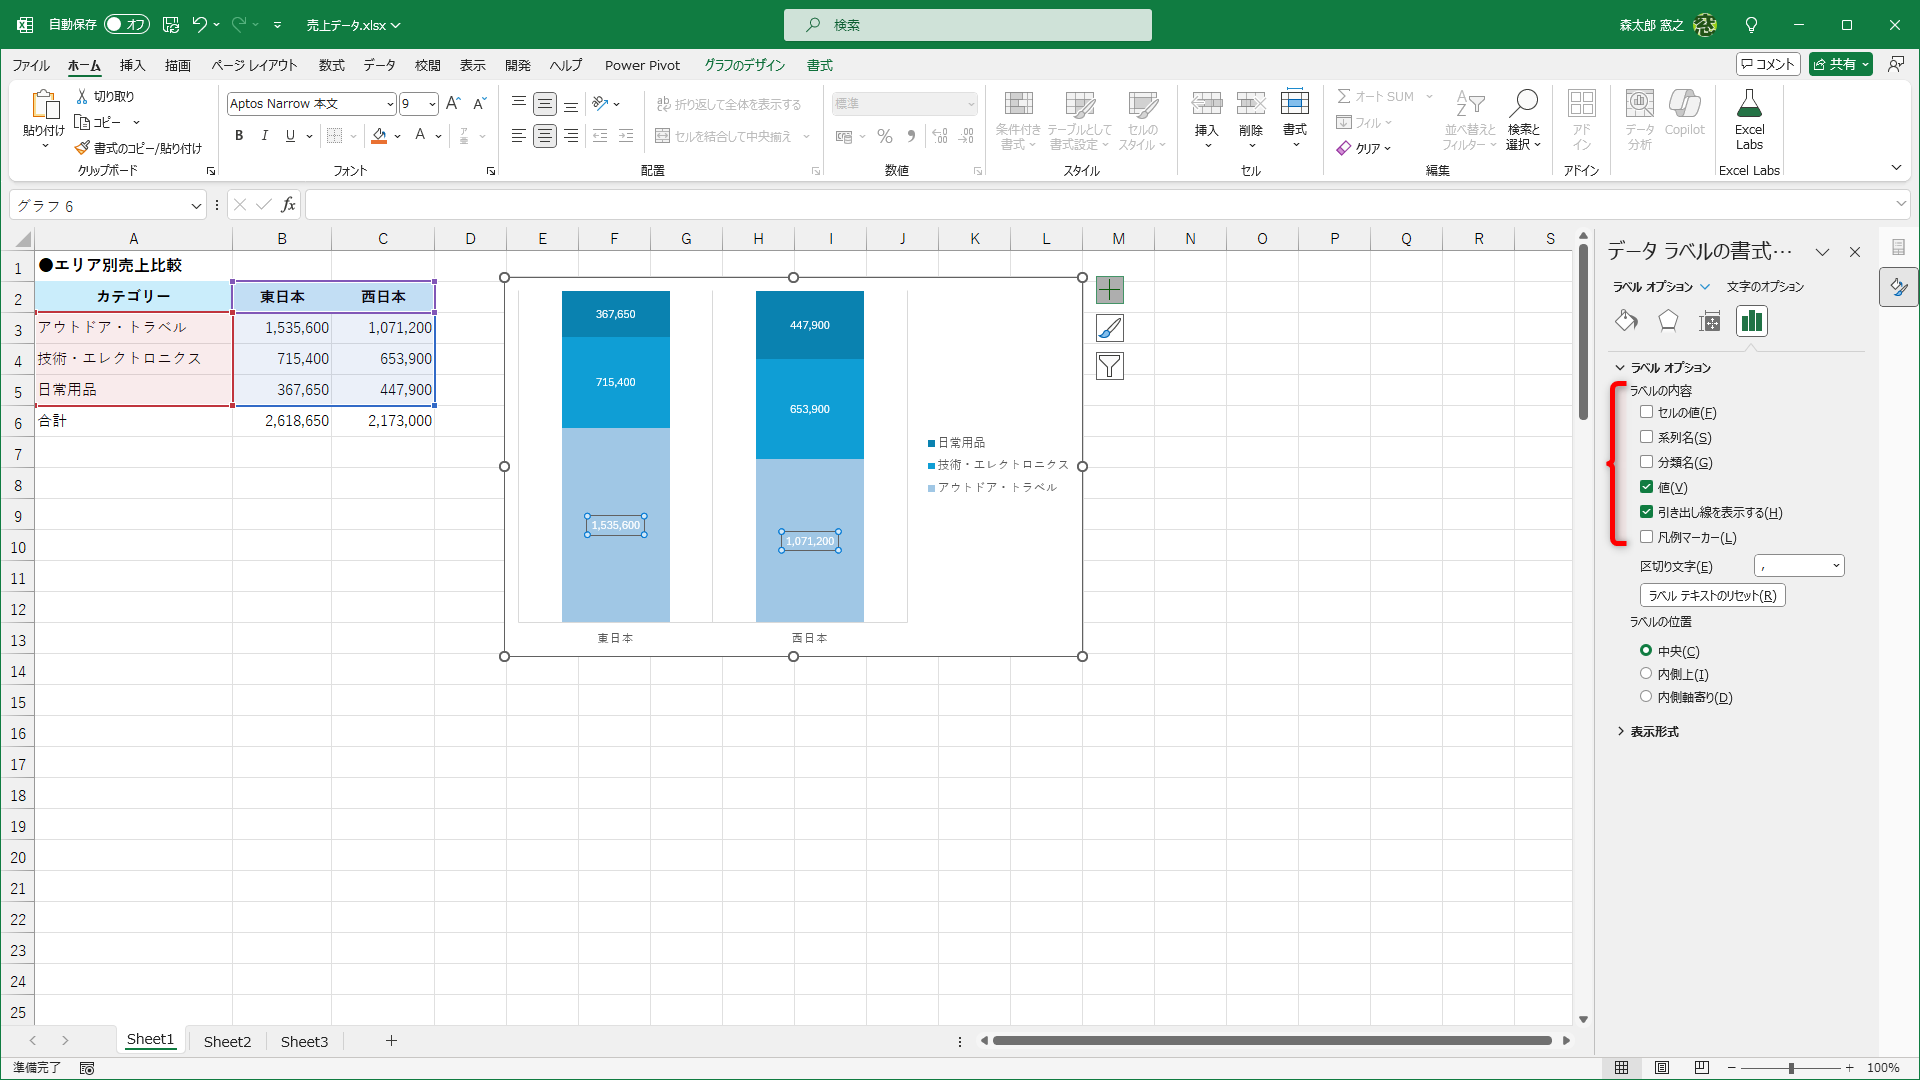Switch to Sheet2 tab

pos(227,1041)
